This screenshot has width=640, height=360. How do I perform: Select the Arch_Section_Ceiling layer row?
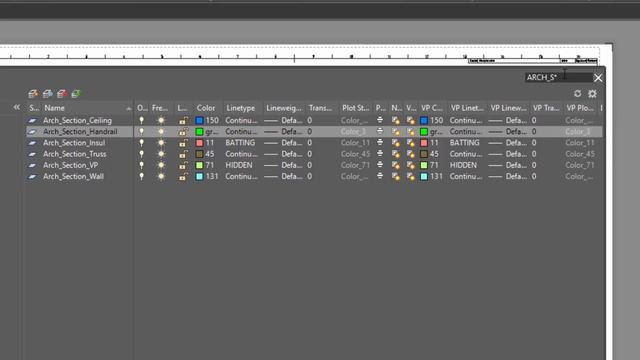314,120
